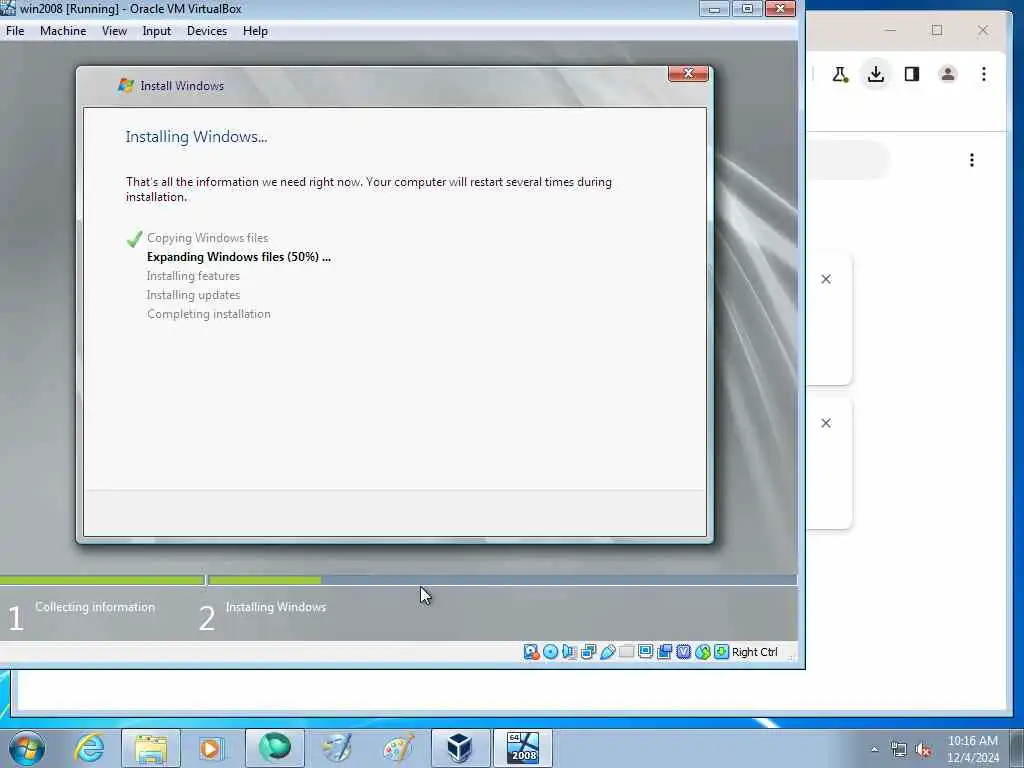
Task: Click the optical disk status icon
Action: coord(551,652)
